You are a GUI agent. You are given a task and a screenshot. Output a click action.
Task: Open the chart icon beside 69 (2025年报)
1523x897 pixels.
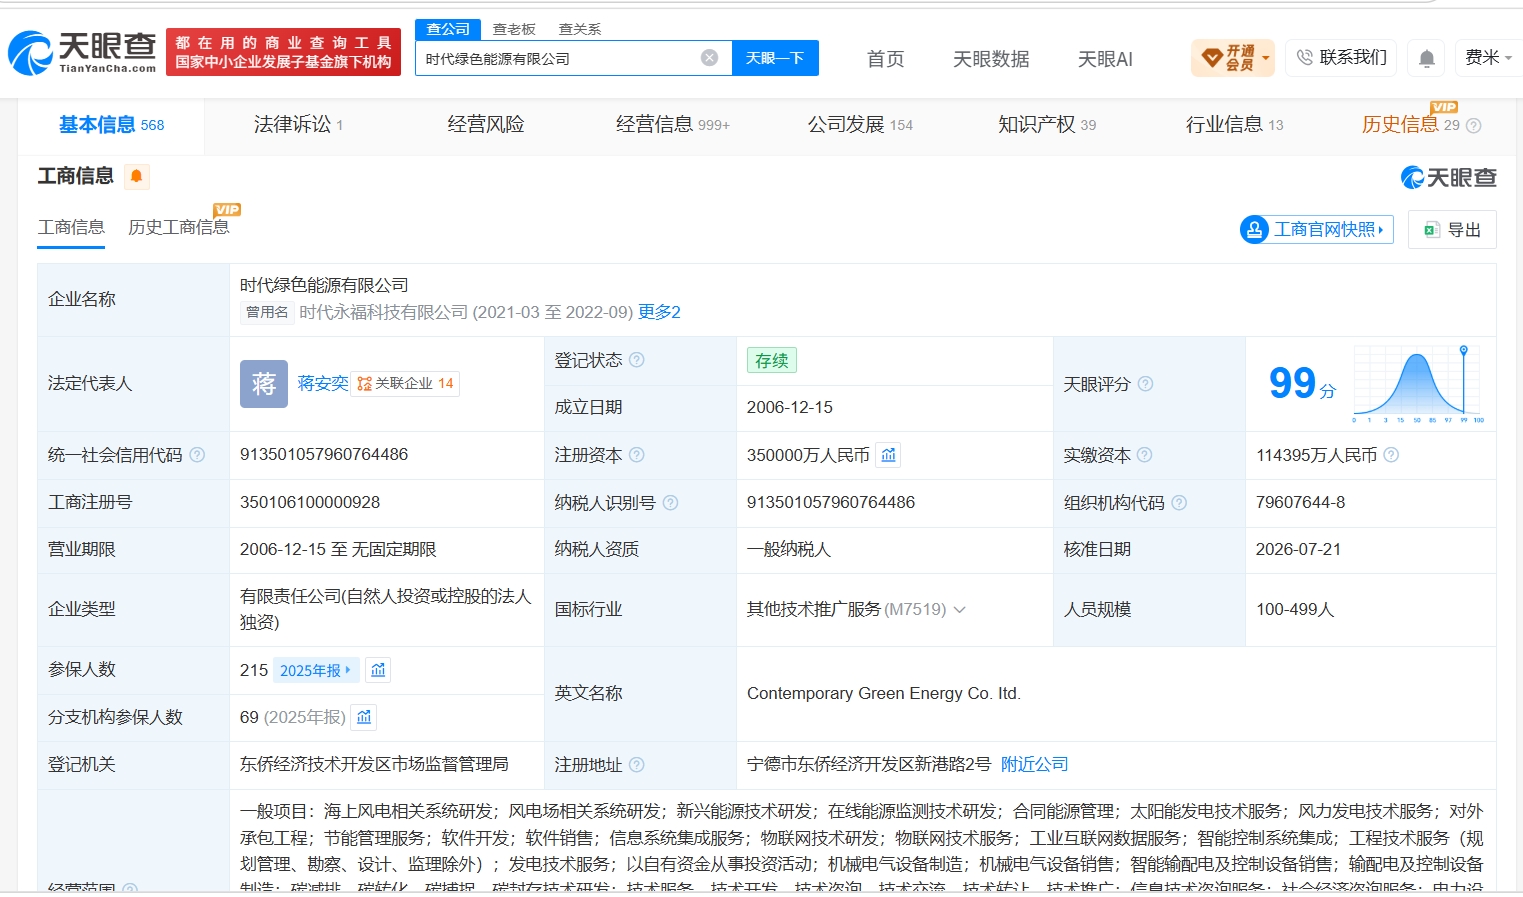tap(364, 717)
